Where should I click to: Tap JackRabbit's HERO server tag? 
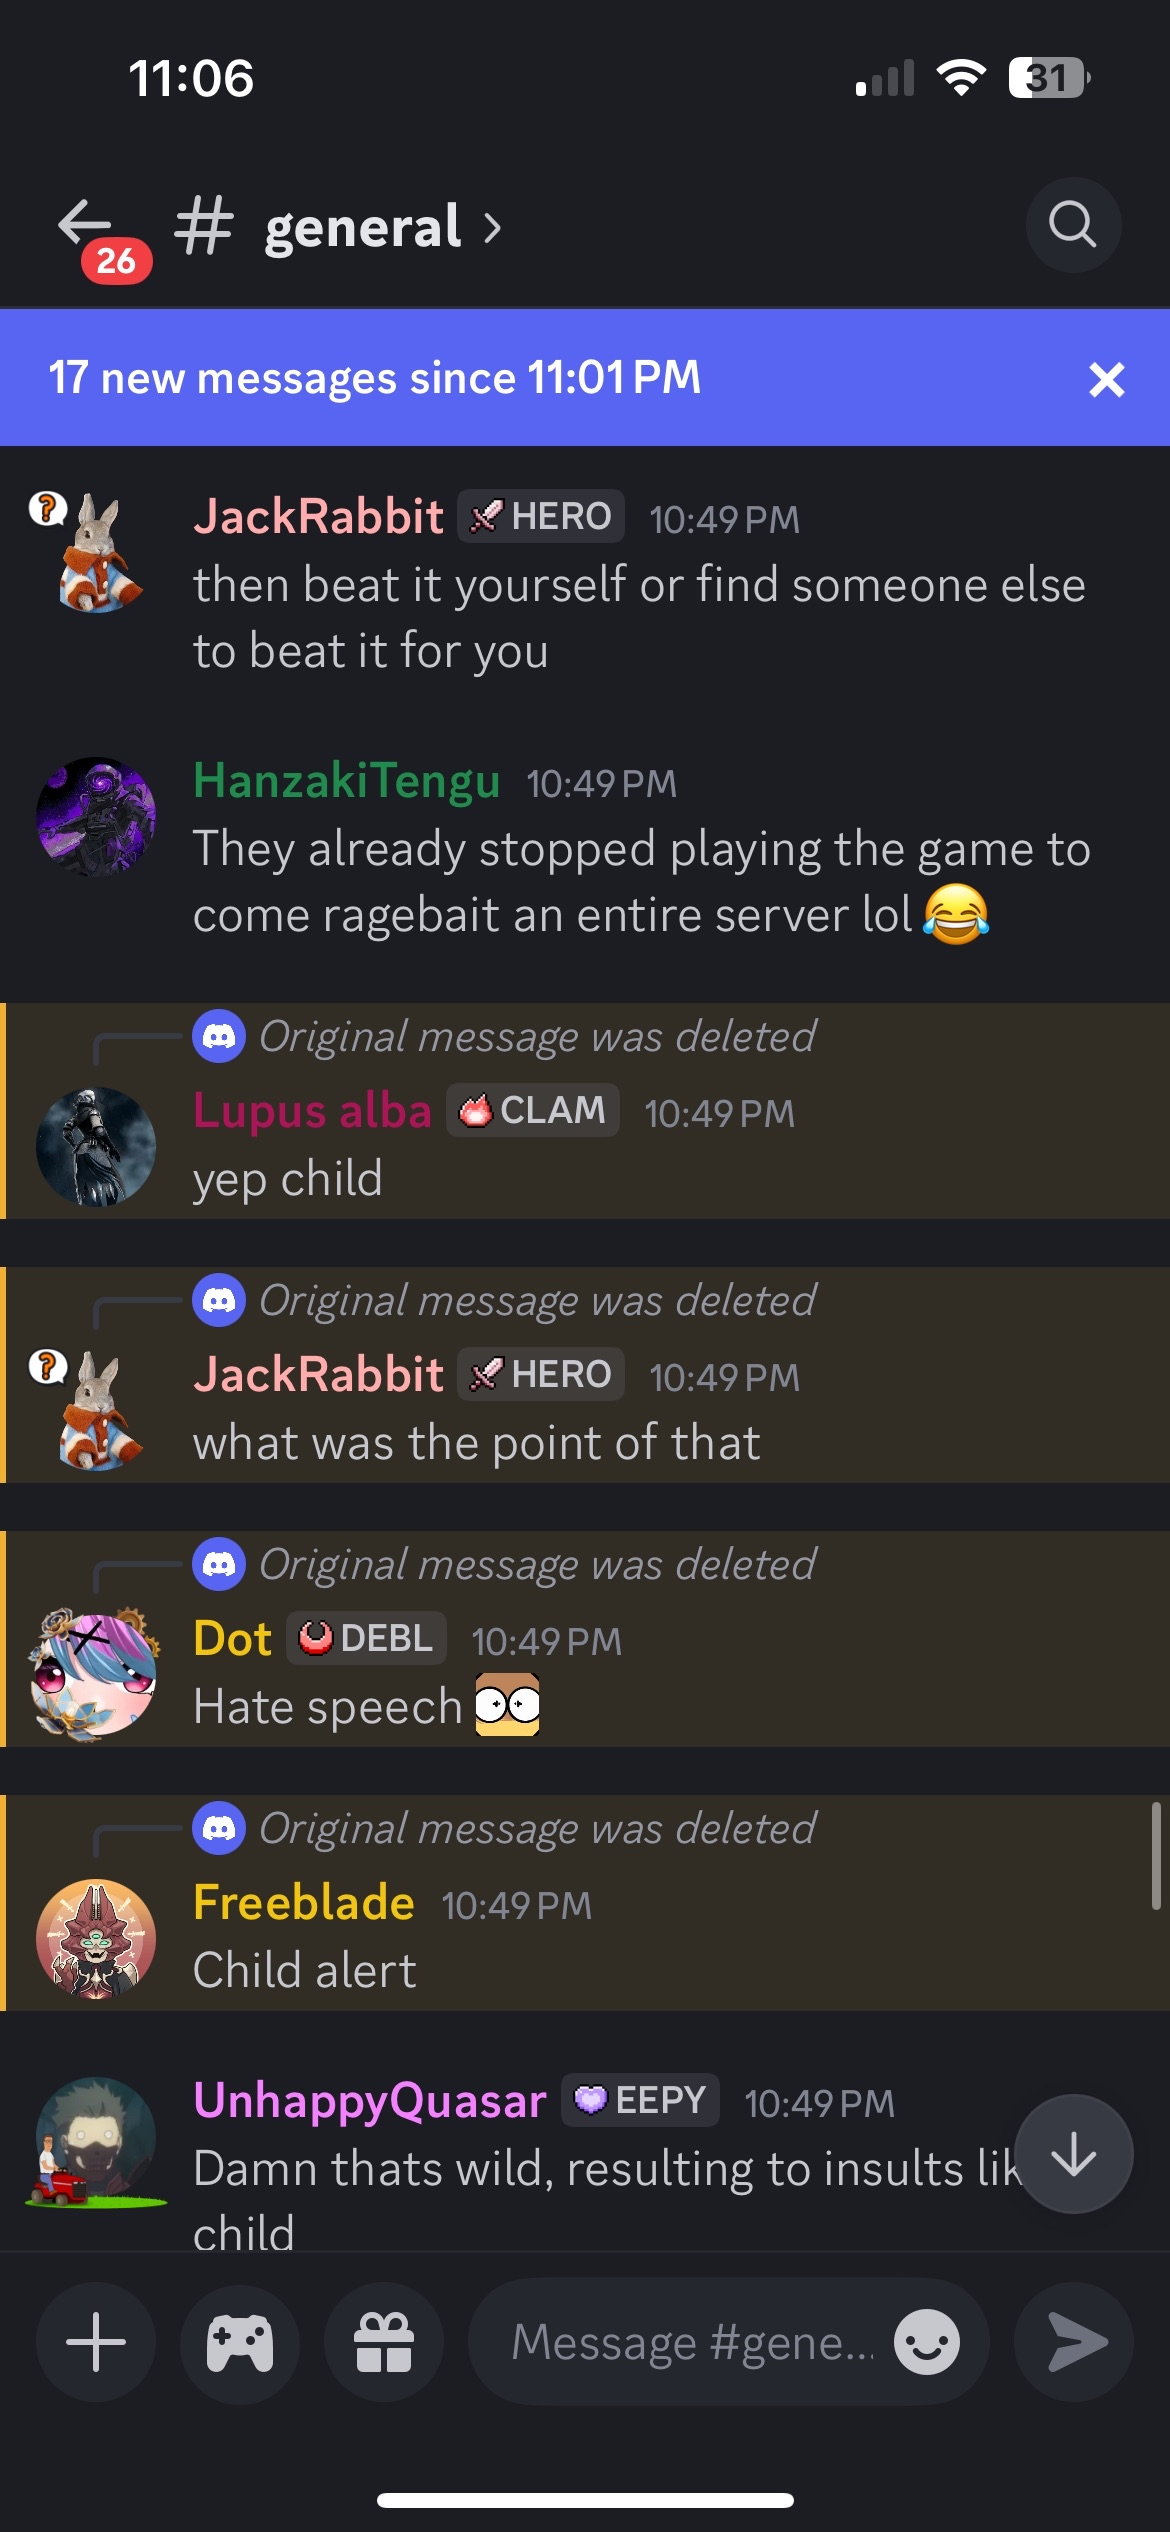[x=541, y=516]
